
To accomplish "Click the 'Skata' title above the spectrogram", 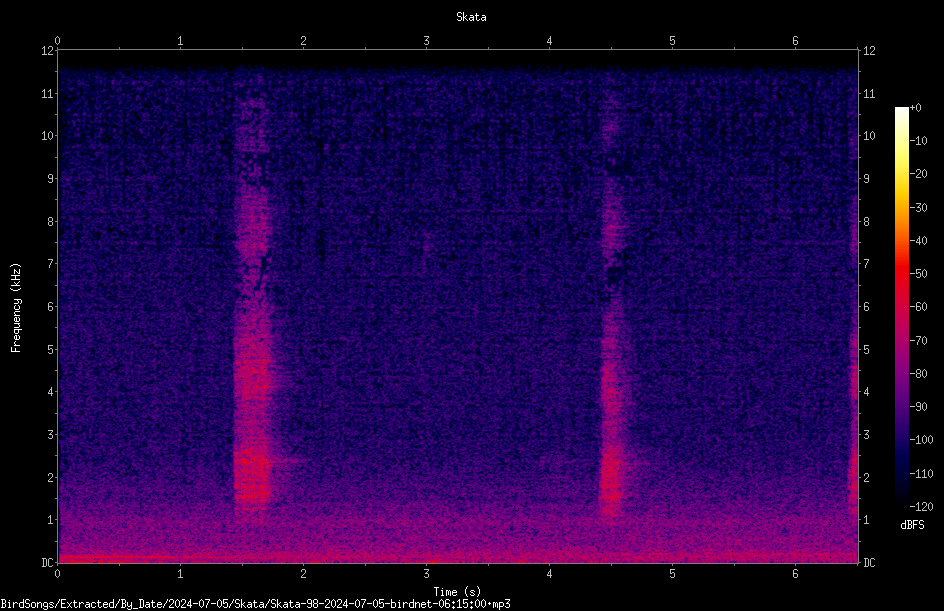I will [x=471, y=17].
